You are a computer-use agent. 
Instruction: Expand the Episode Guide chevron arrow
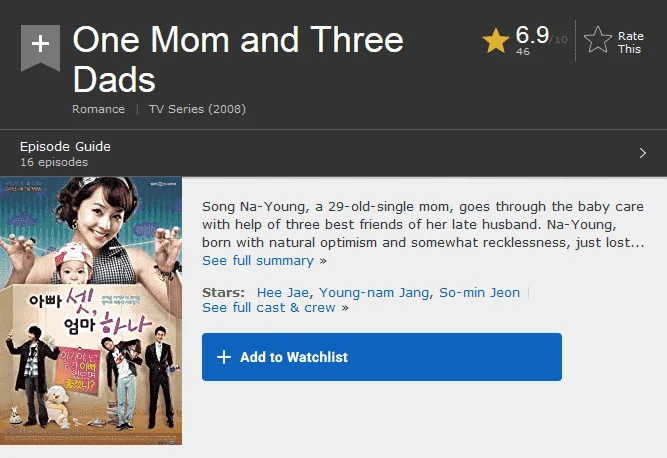pyautogui.click(x=642, y=153)
